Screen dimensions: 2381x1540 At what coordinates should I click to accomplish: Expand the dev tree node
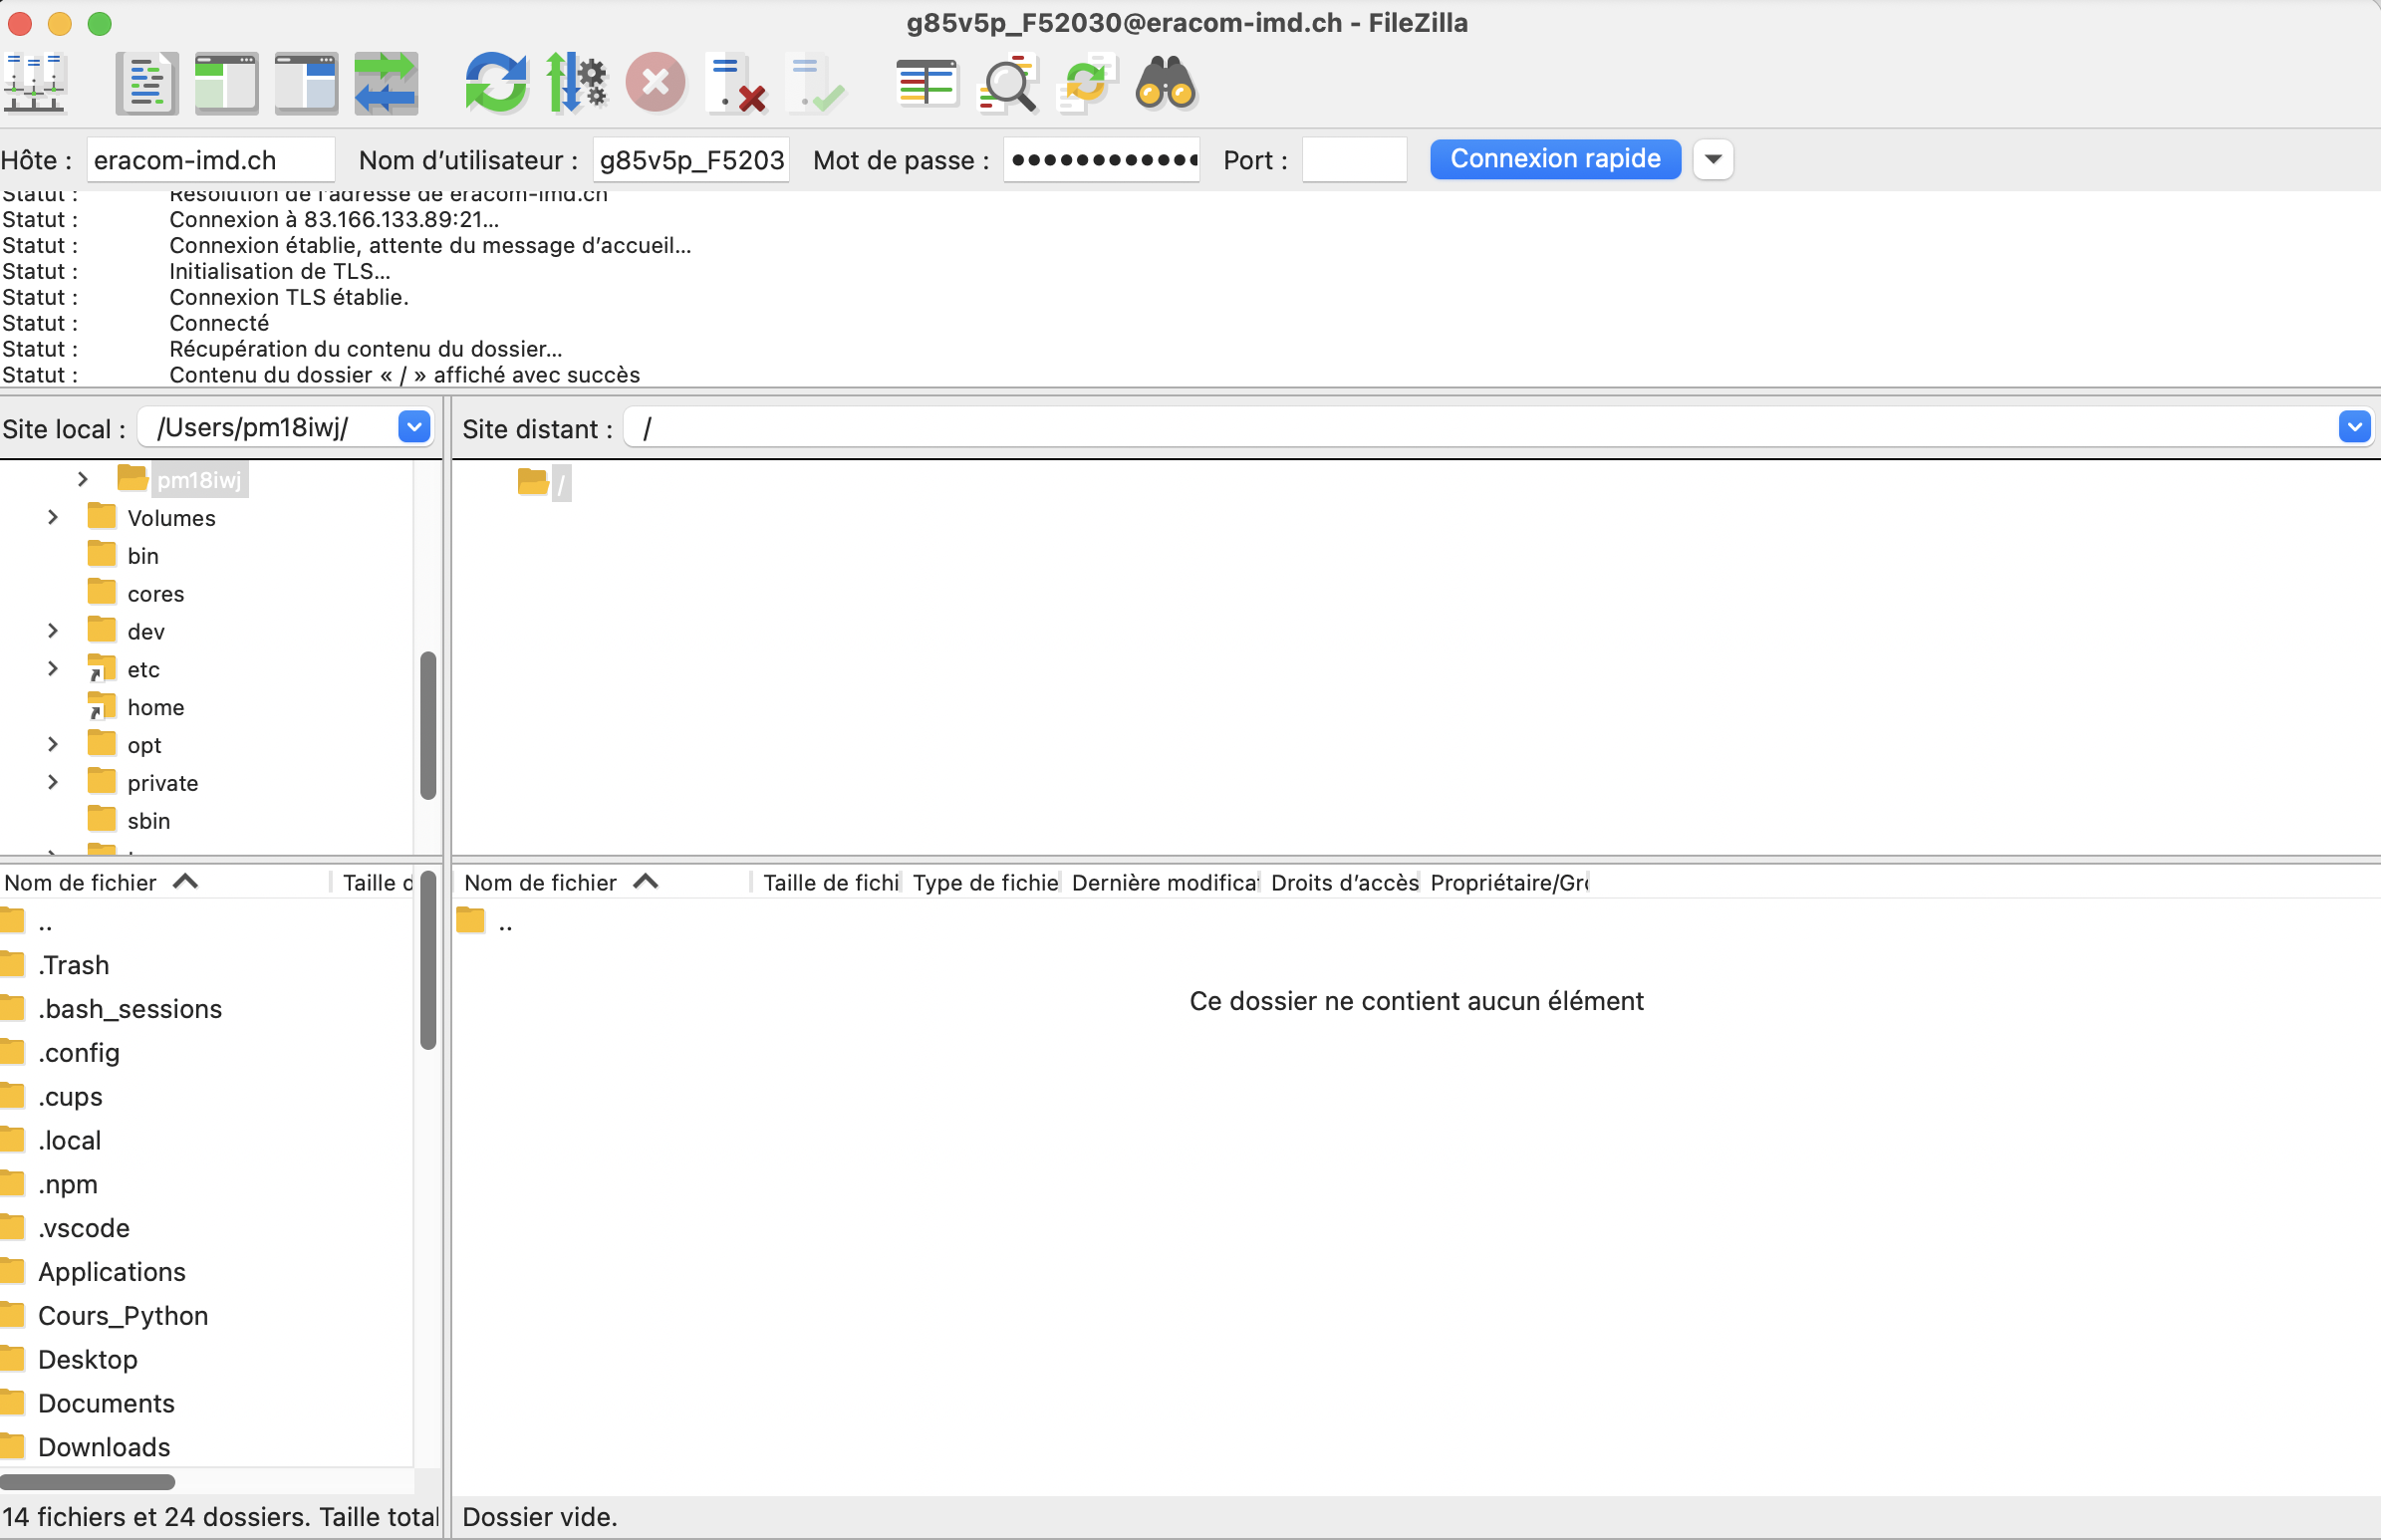[x=53, y=631]
